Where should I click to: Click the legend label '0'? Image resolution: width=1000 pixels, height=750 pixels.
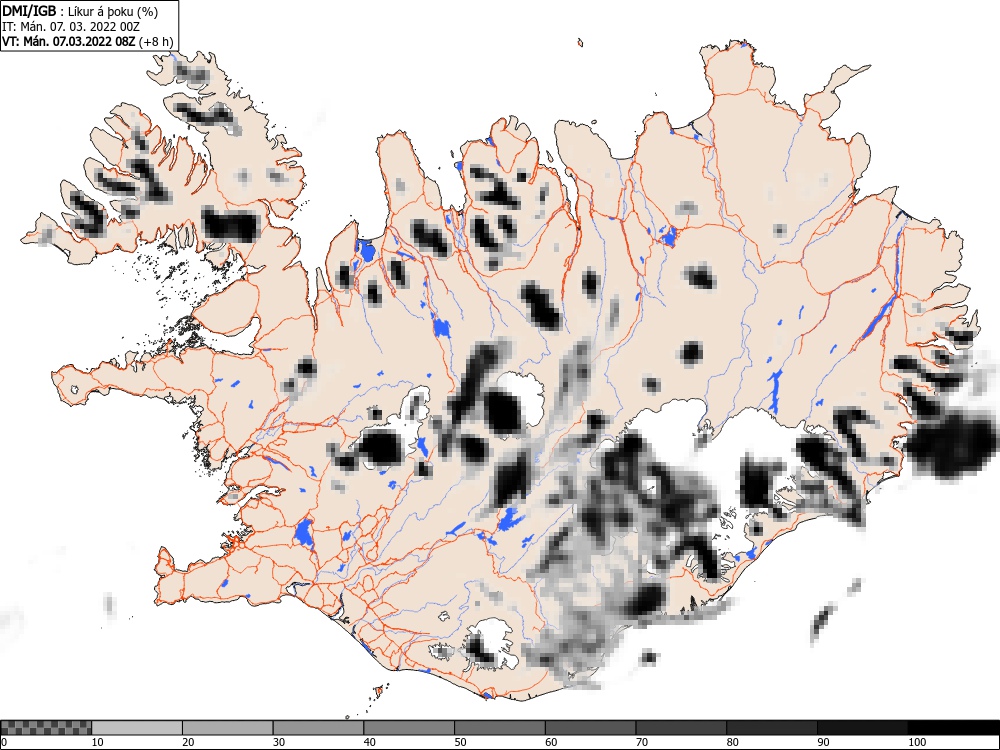(x=4, y=742)
